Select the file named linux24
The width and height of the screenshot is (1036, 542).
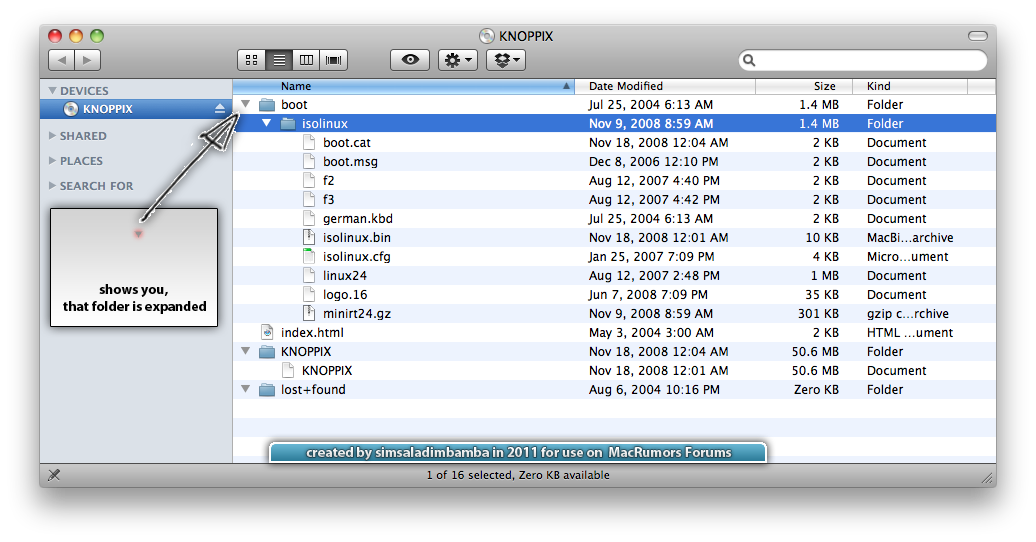click(x=345, y=276)
